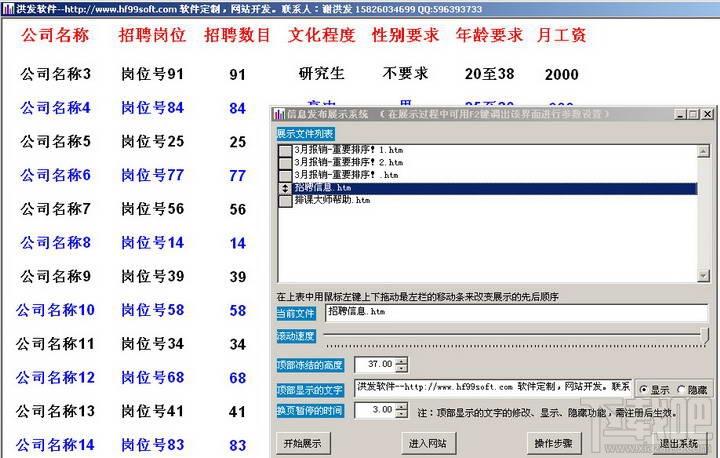Image resolution: width=720 pixels, height=458 pixels.
Task: Click the 滚动速度 slider track middle
Action: click(x=514, y=335)
